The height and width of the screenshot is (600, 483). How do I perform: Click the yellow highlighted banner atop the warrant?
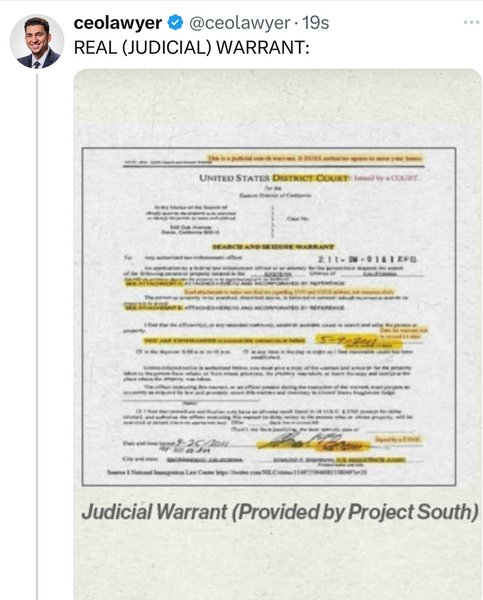coord(315,158)
